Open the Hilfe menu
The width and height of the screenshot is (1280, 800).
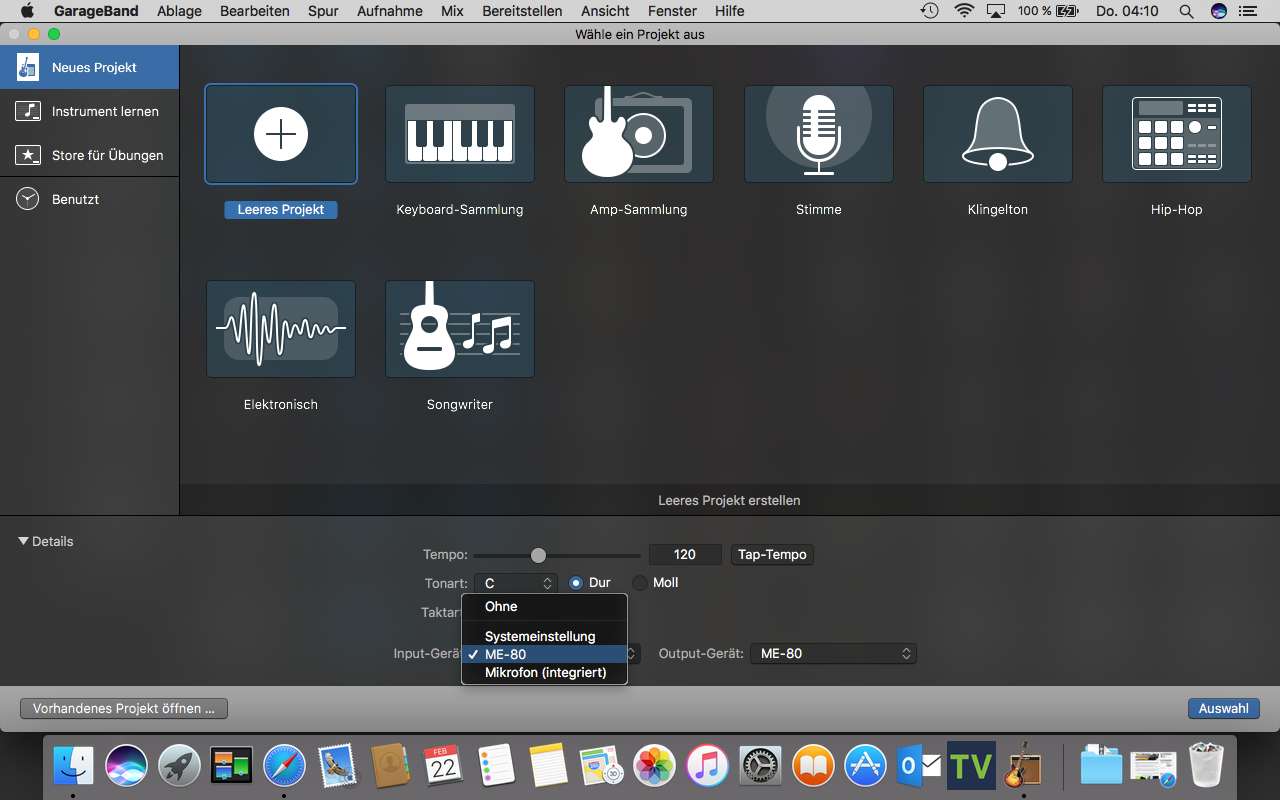point(730,11)
